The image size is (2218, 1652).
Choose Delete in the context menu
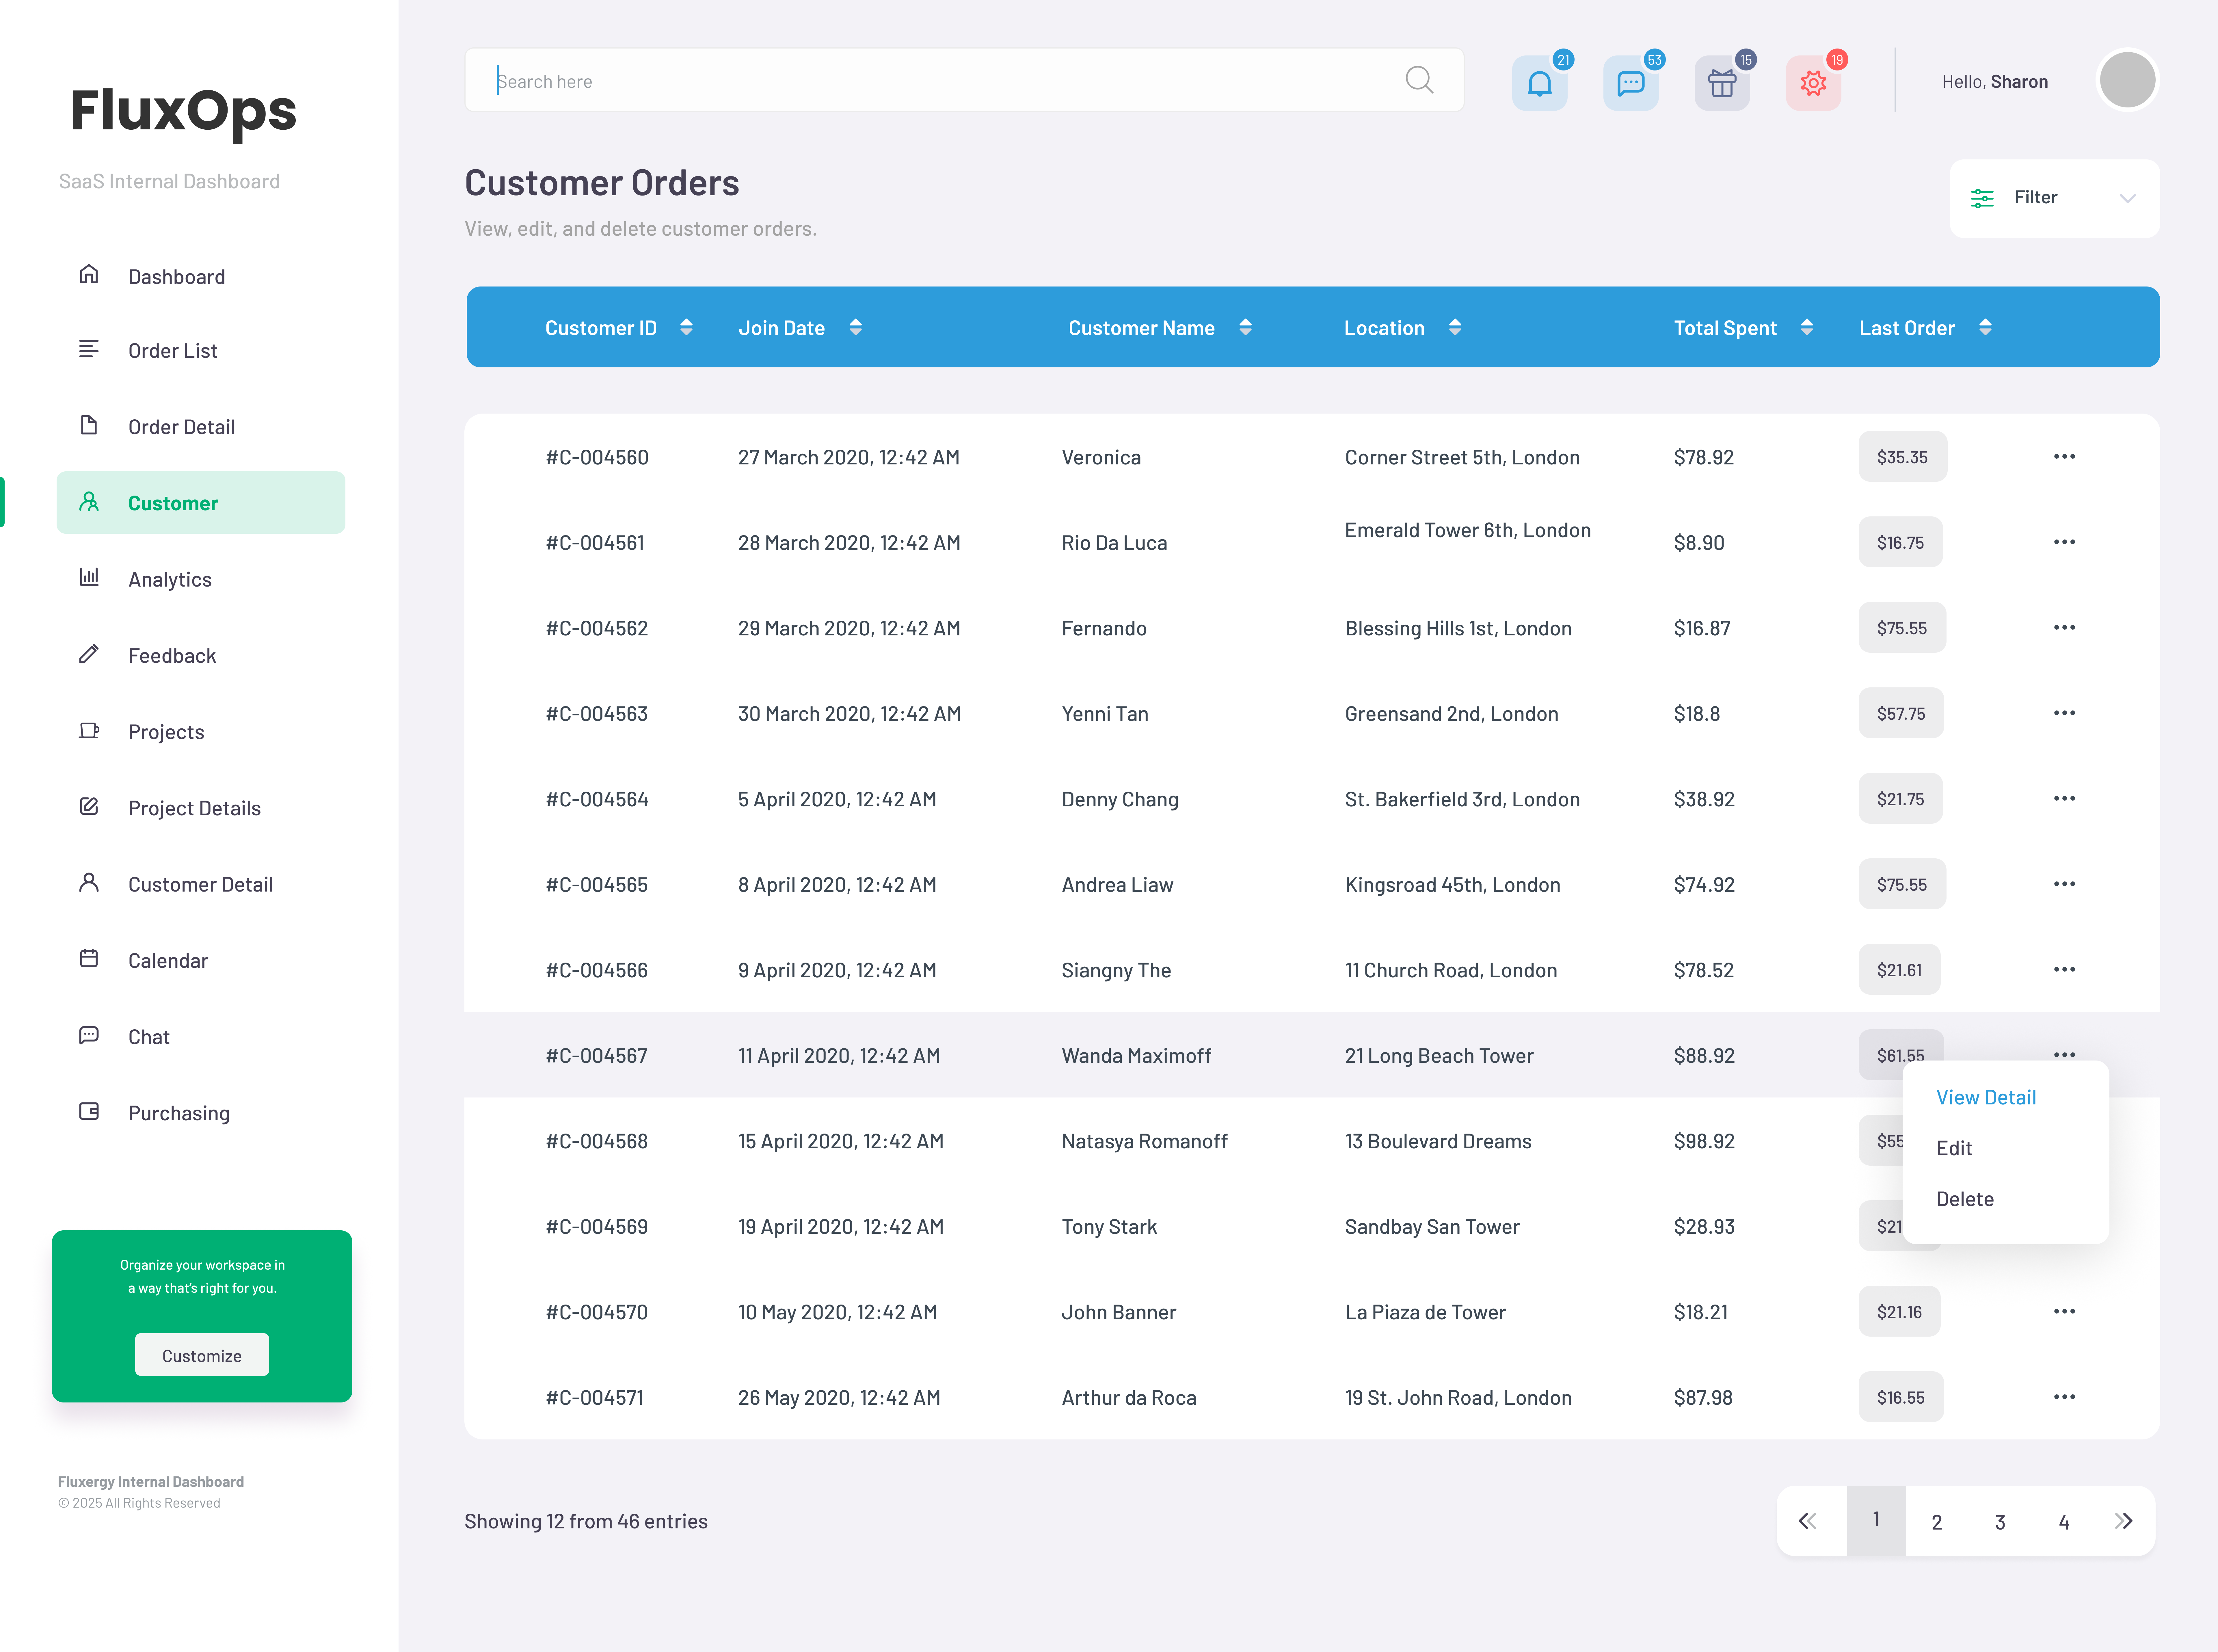1964,1199
